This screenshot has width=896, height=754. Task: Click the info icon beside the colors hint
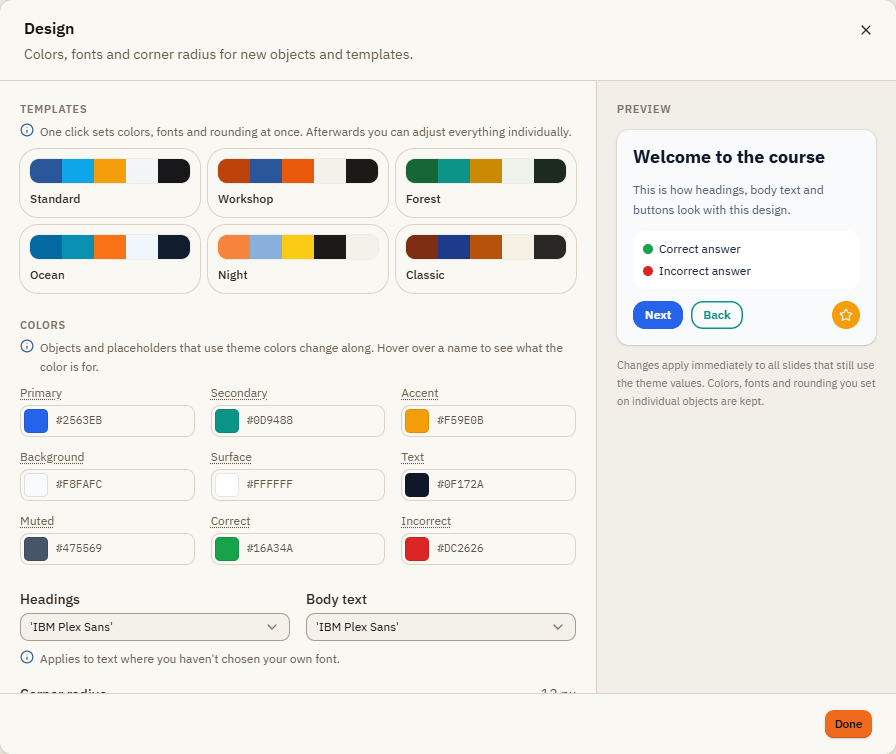pos(27,346)
